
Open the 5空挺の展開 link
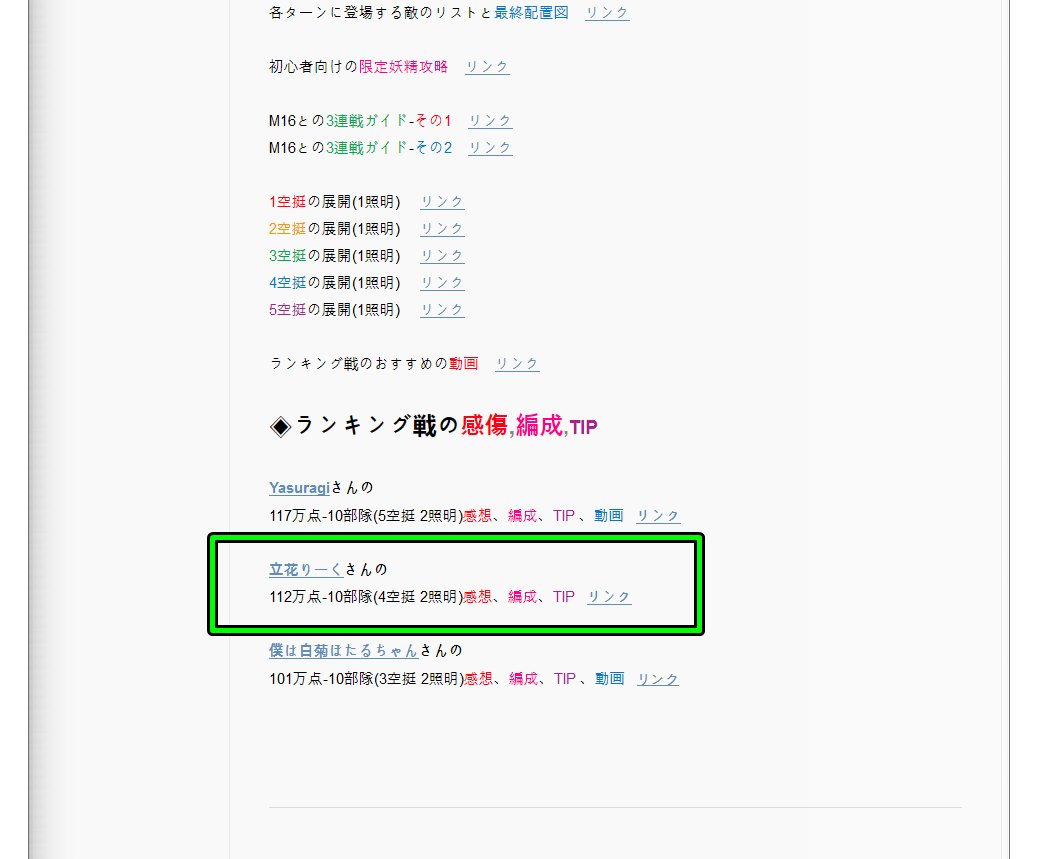click(442, 309)
